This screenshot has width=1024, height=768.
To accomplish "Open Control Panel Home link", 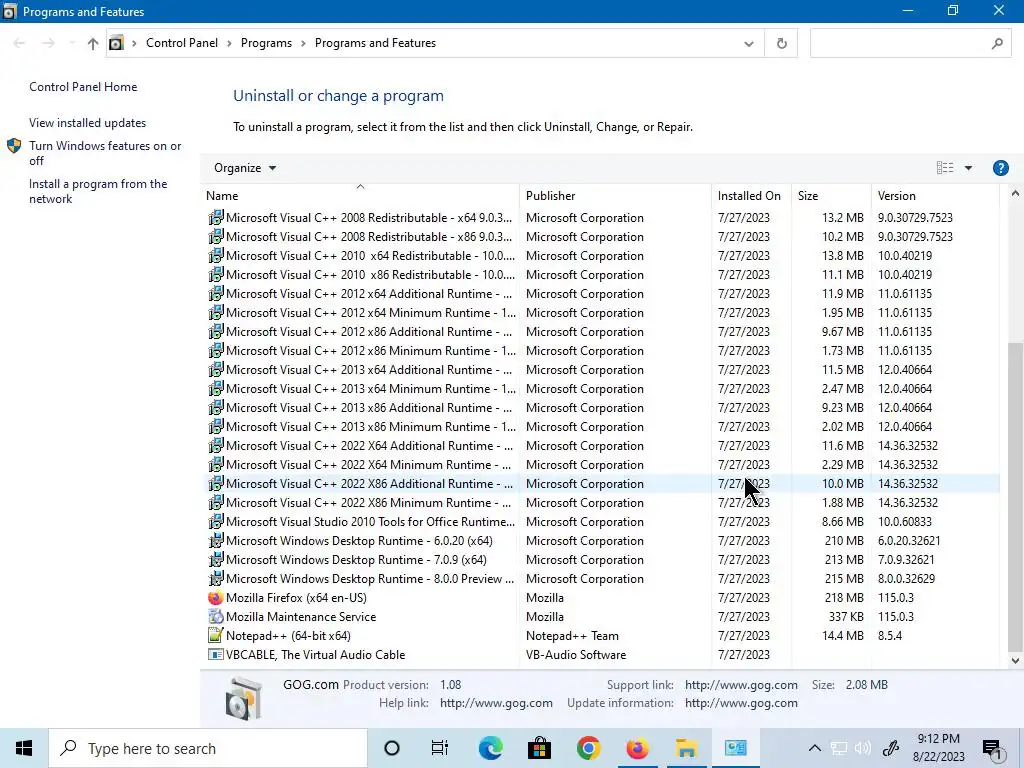I will [x=83, y=87].
